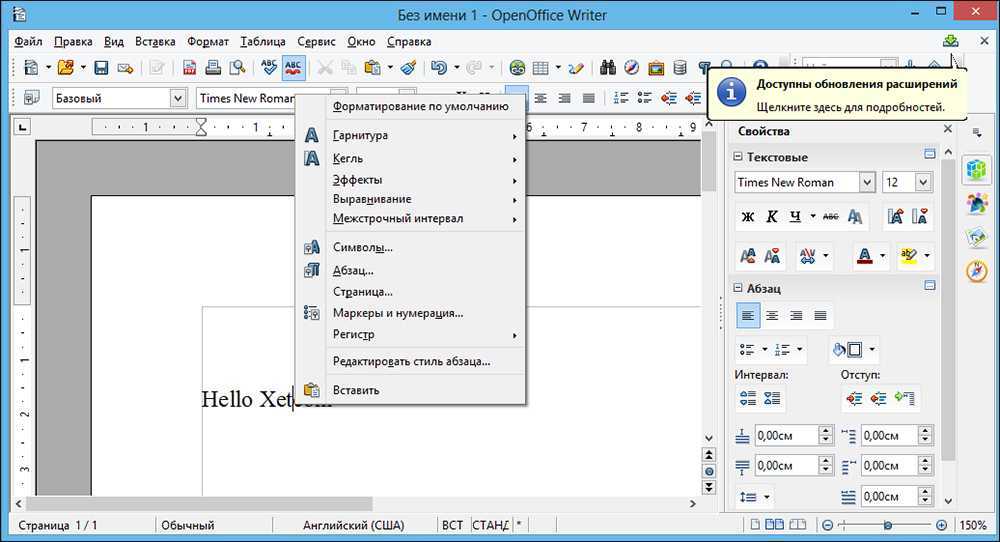
Task: Open Find and Replace binoculars icon
Action: click(607, 68)
